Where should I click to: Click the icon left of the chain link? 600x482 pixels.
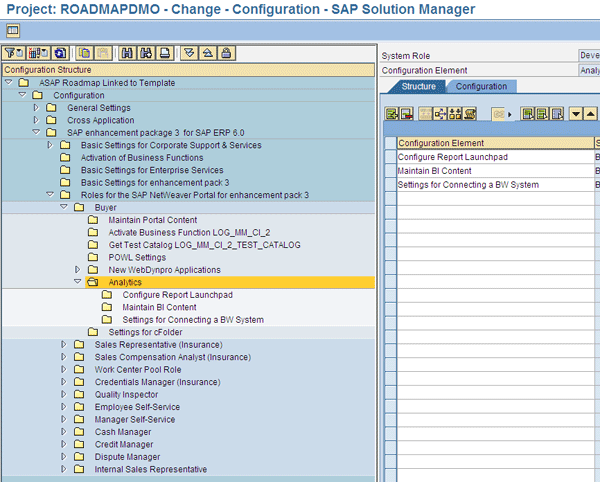tap(470, 114)
